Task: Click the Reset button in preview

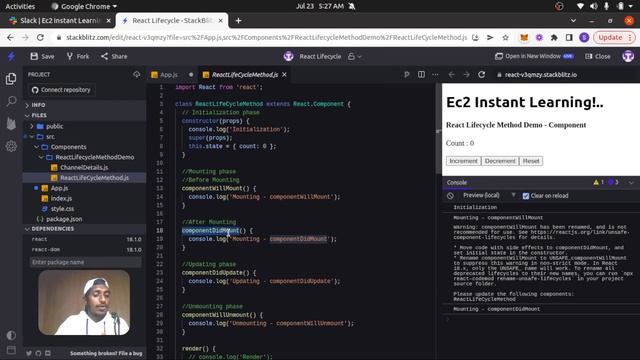Action: (x=531, y=161)
